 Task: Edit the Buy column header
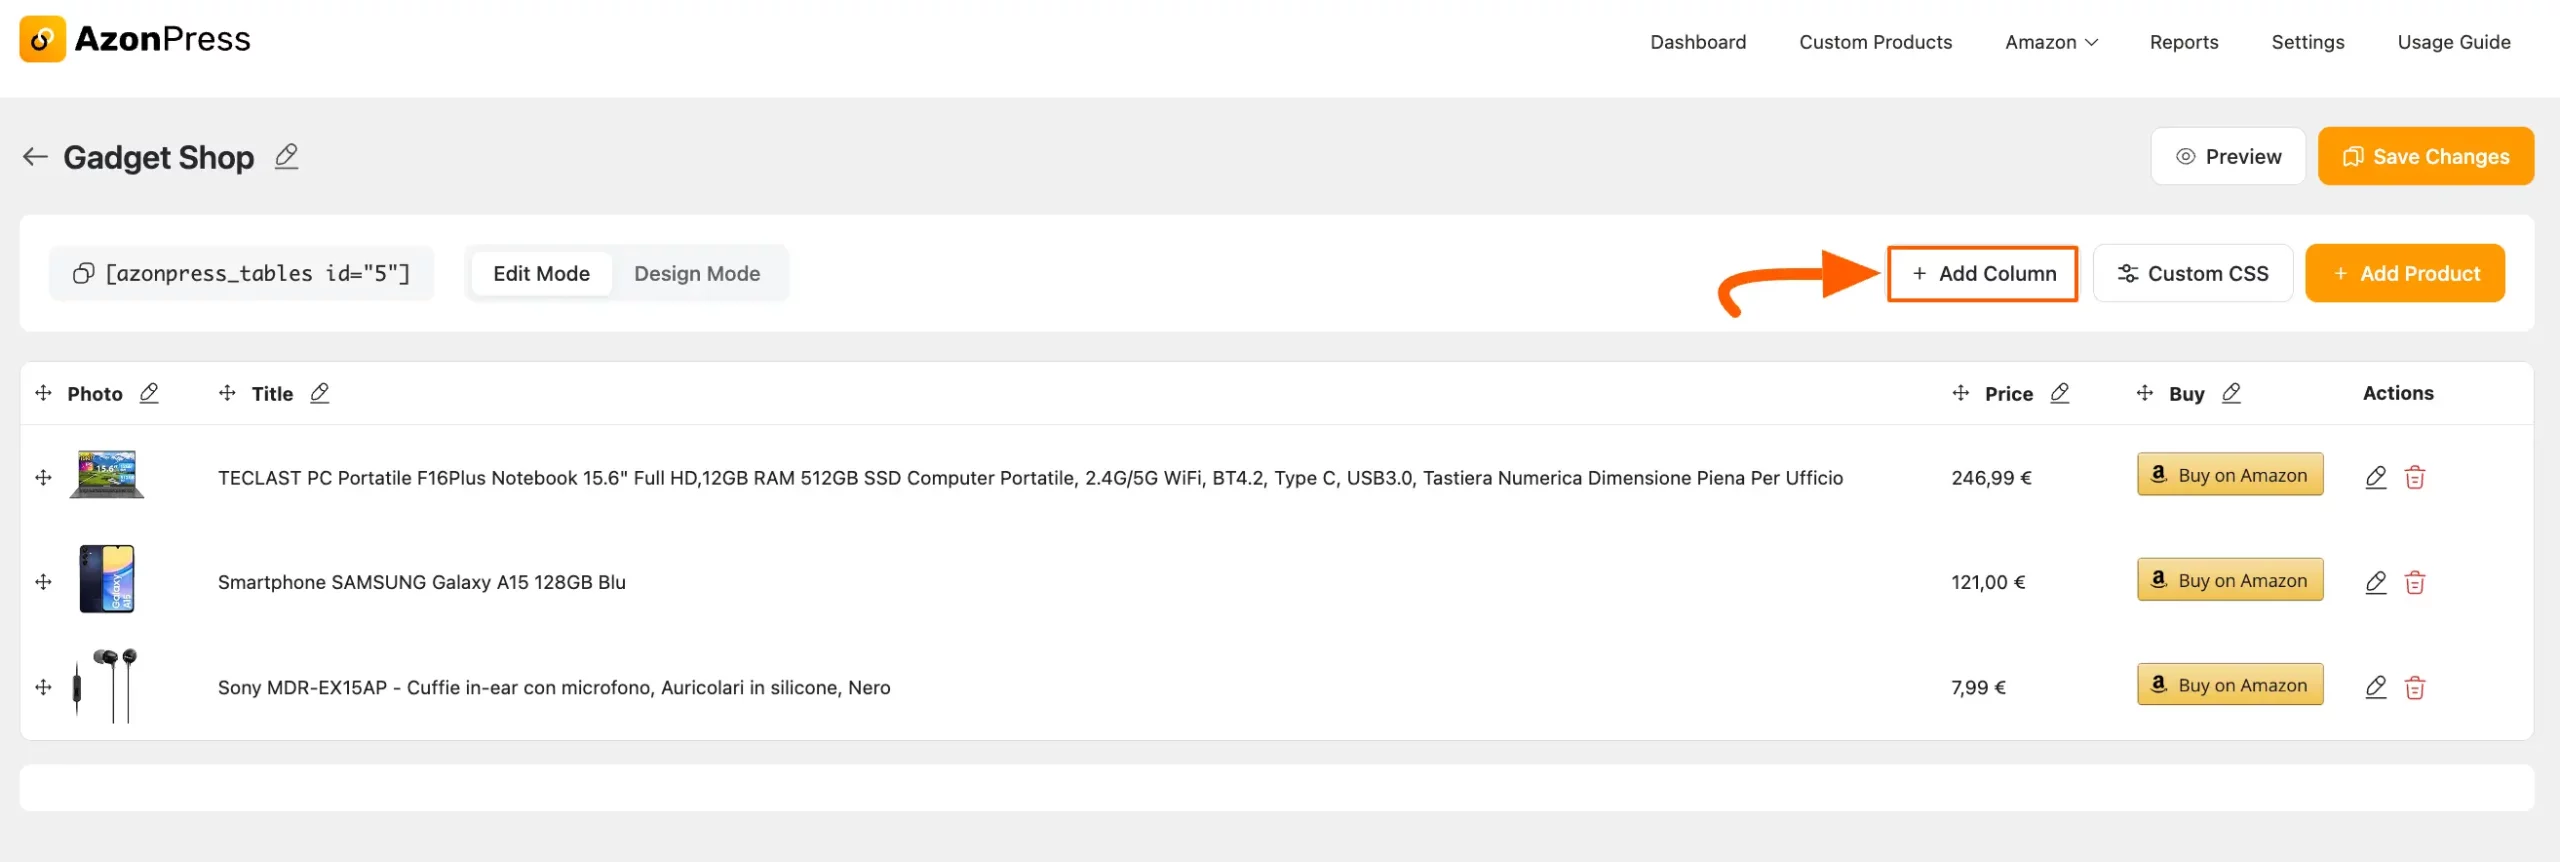[x=2231, y=393]
